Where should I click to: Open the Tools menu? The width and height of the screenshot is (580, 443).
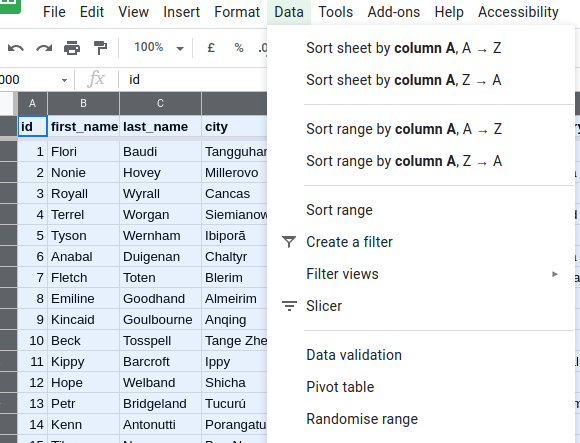coord(335,12)
